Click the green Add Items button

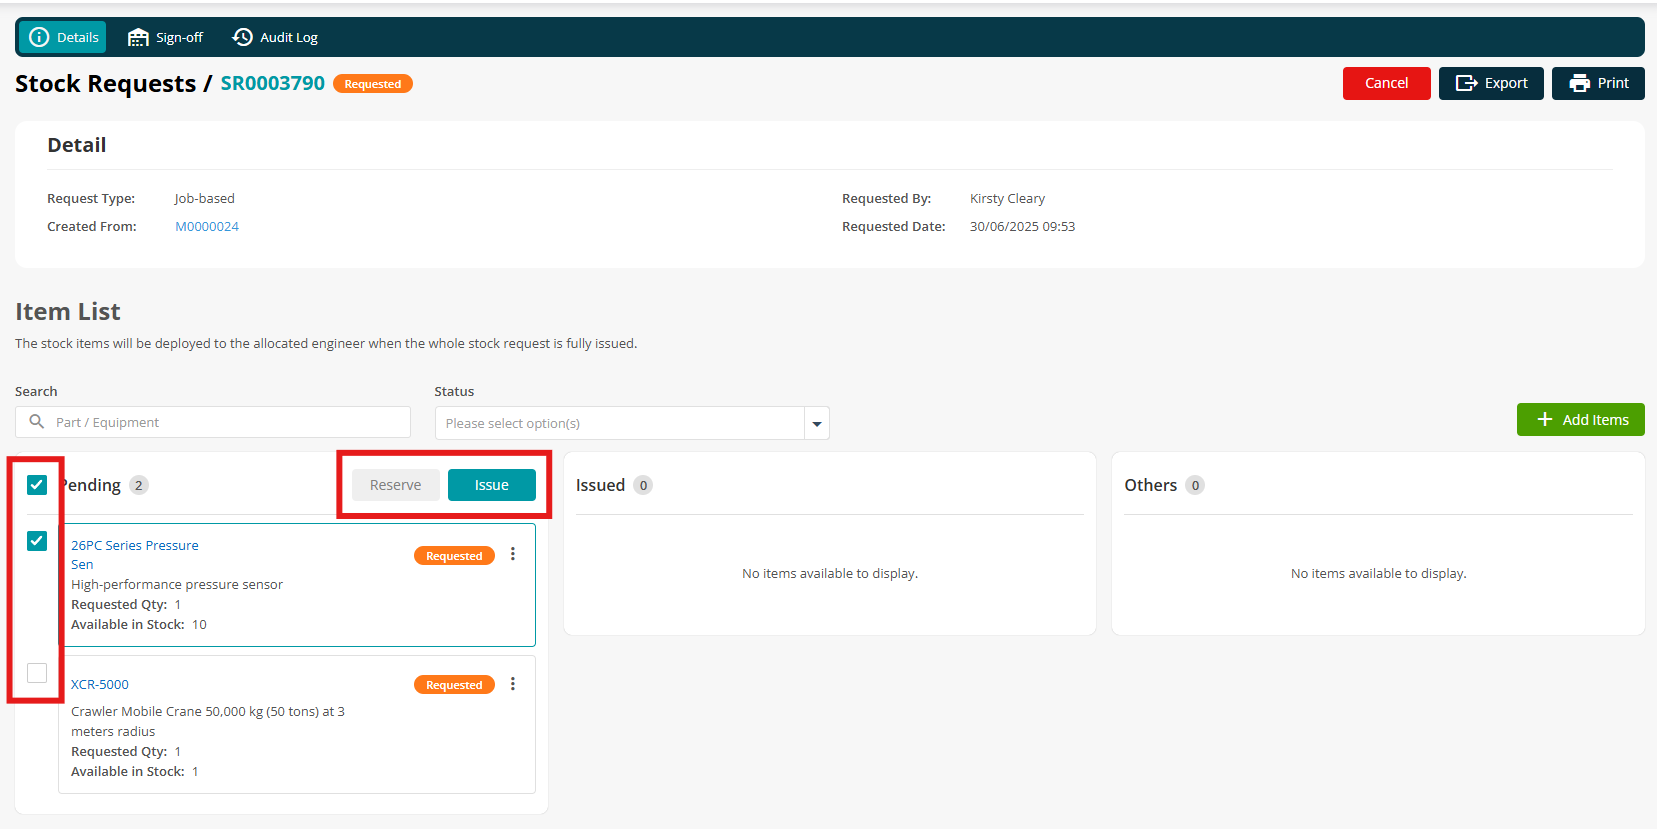click(1580, 420)
